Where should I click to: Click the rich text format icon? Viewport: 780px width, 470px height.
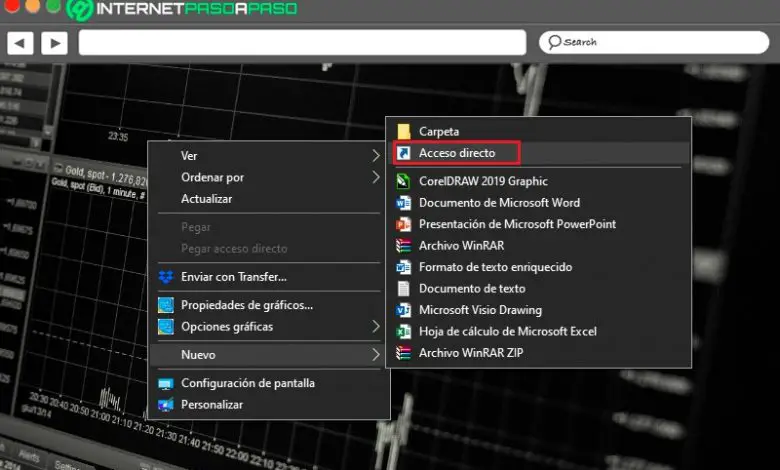tap(403, 267)
